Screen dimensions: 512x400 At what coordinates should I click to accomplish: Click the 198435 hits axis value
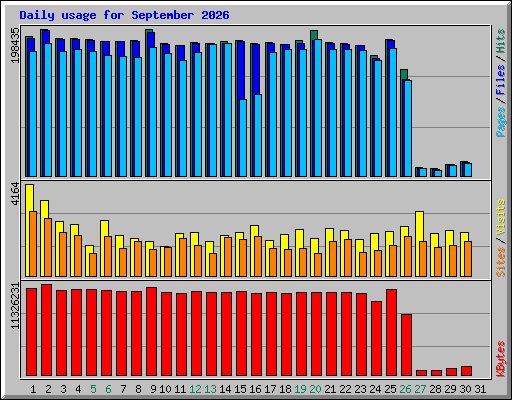pos(15,45)
